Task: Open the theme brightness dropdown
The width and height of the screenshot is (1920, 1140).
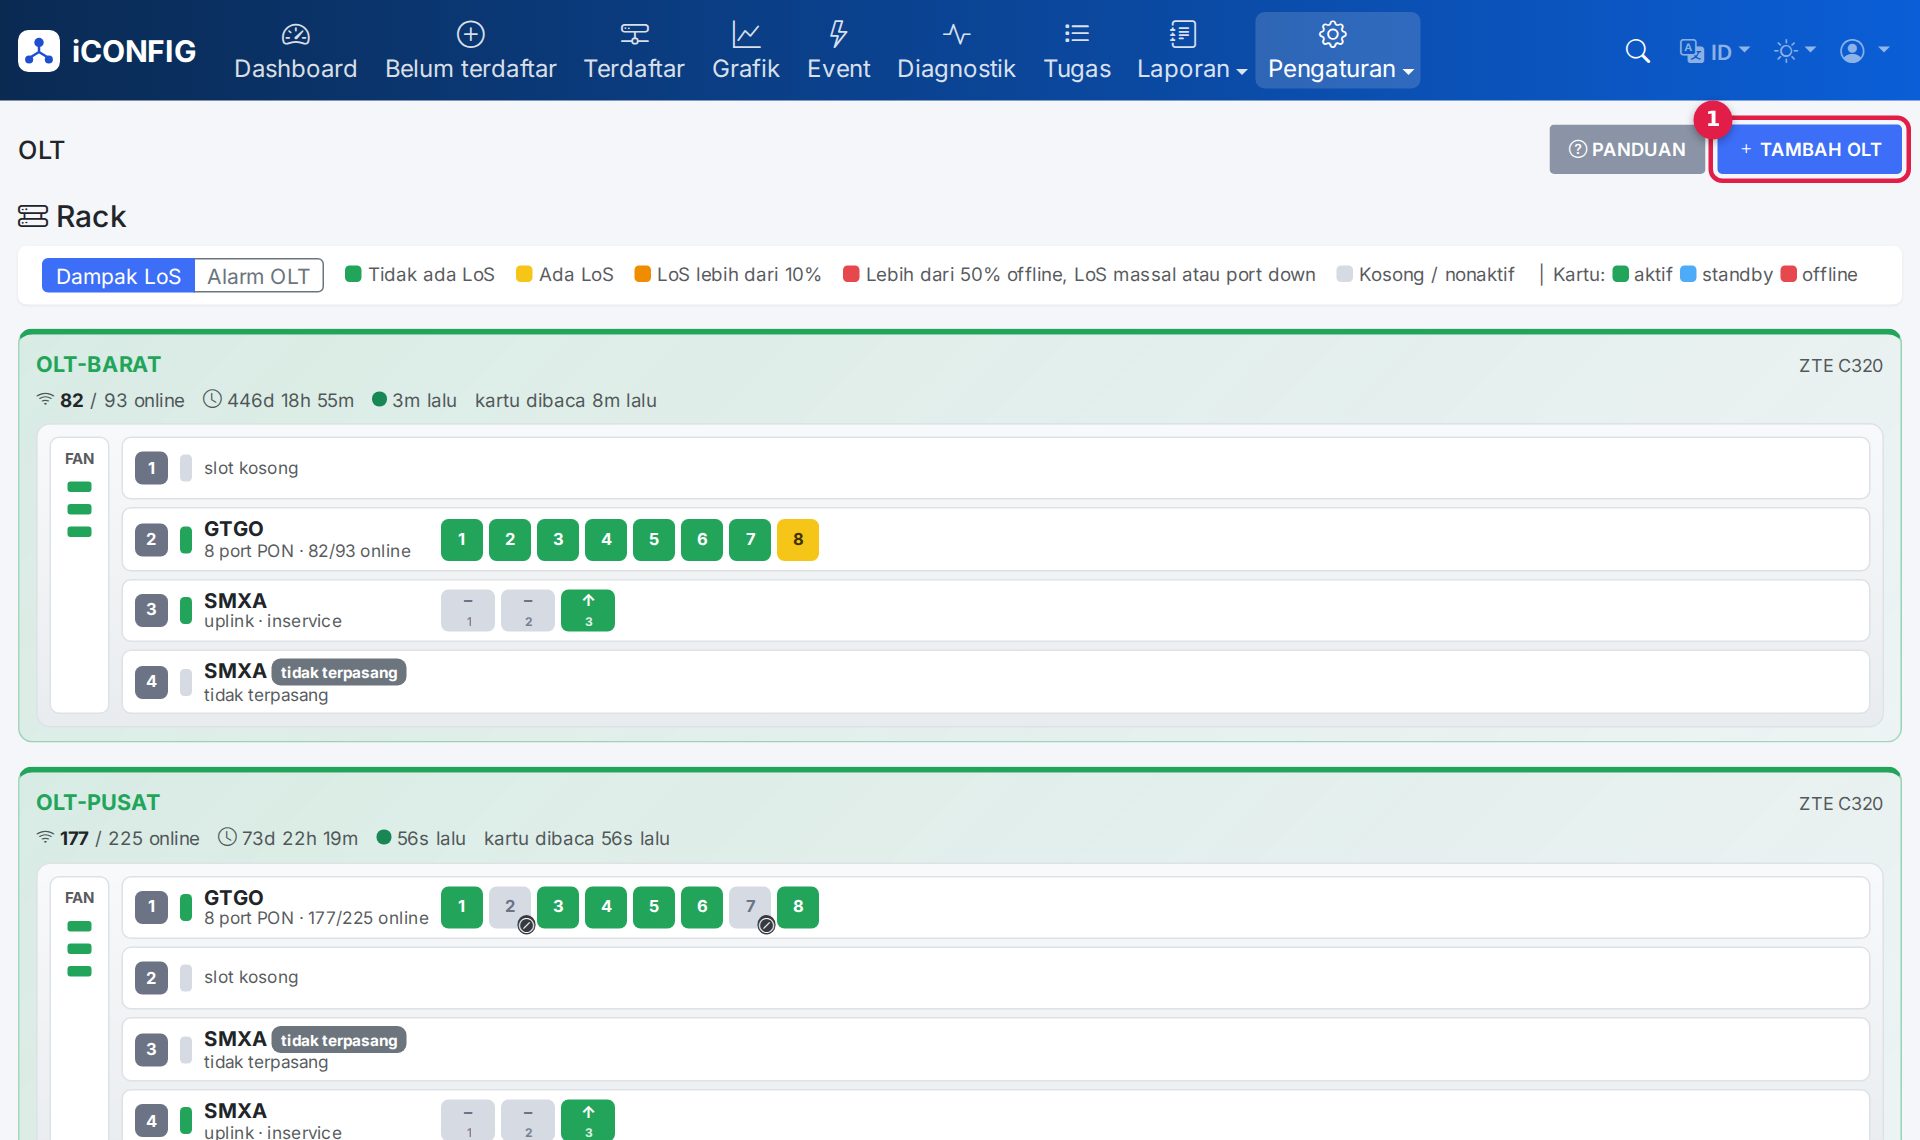Action: coord(1794,51)
